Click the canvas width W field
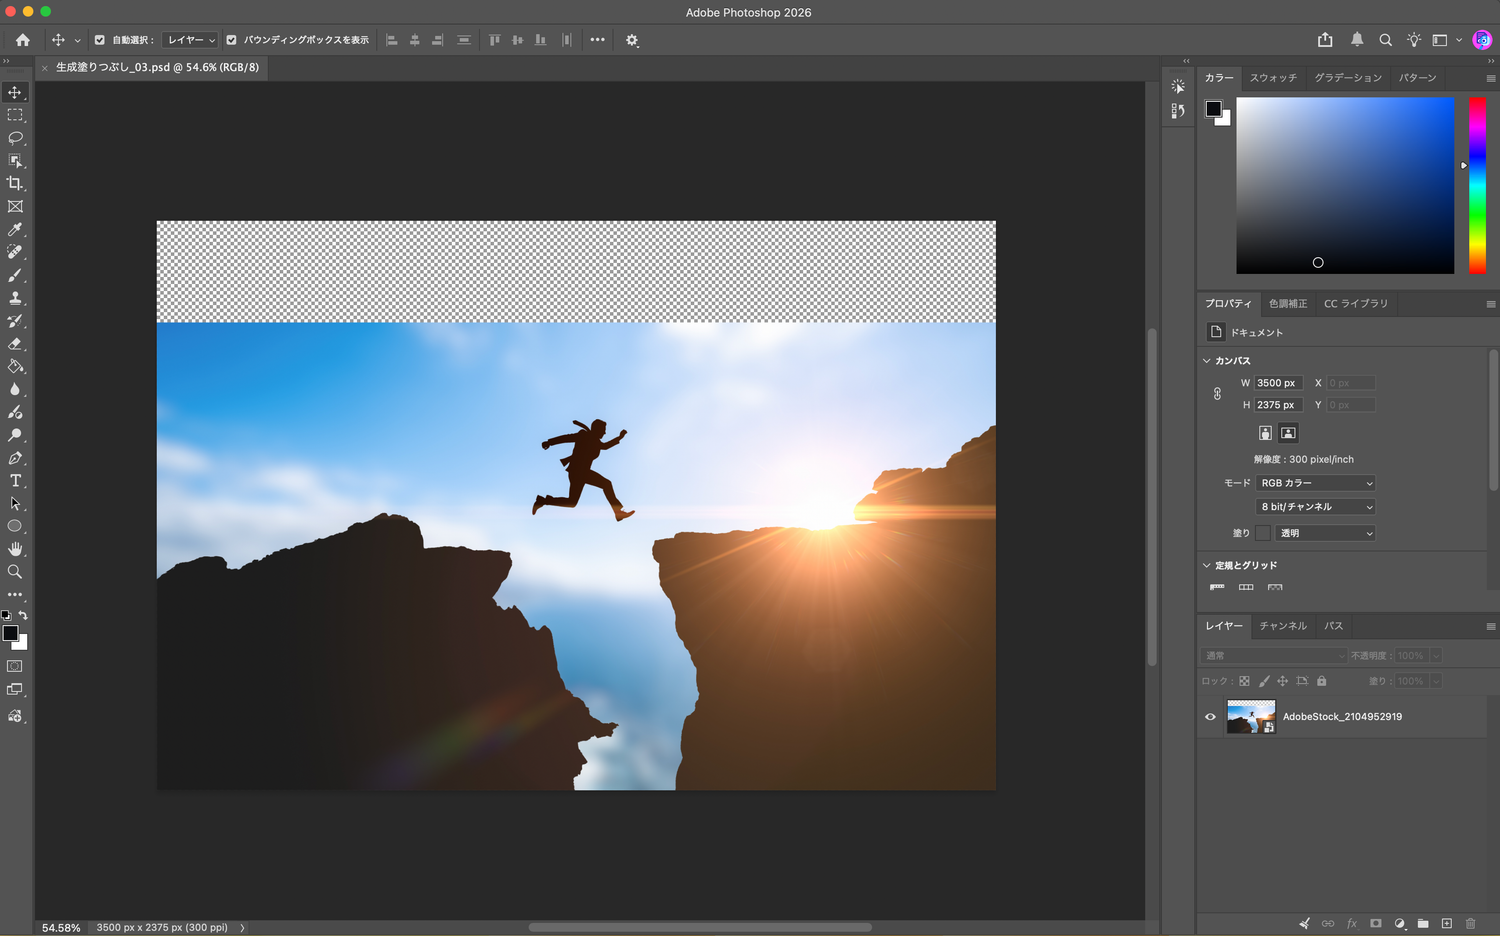Image resolution: width=1500 pixels, height=936 pixels. (1279, 383)
